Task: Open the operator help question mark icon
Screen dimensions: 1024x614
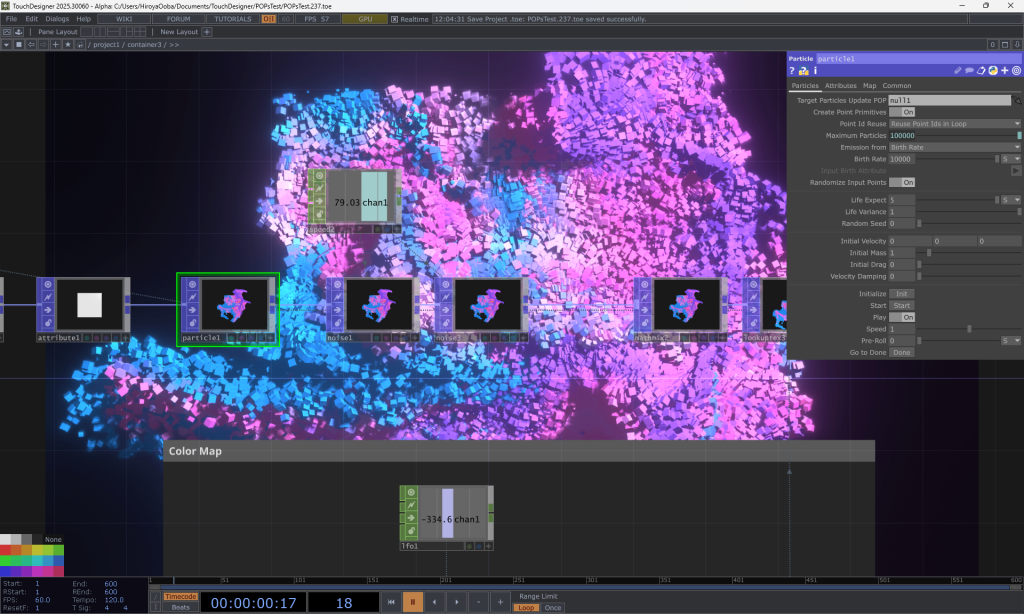Action: point(792,71)
